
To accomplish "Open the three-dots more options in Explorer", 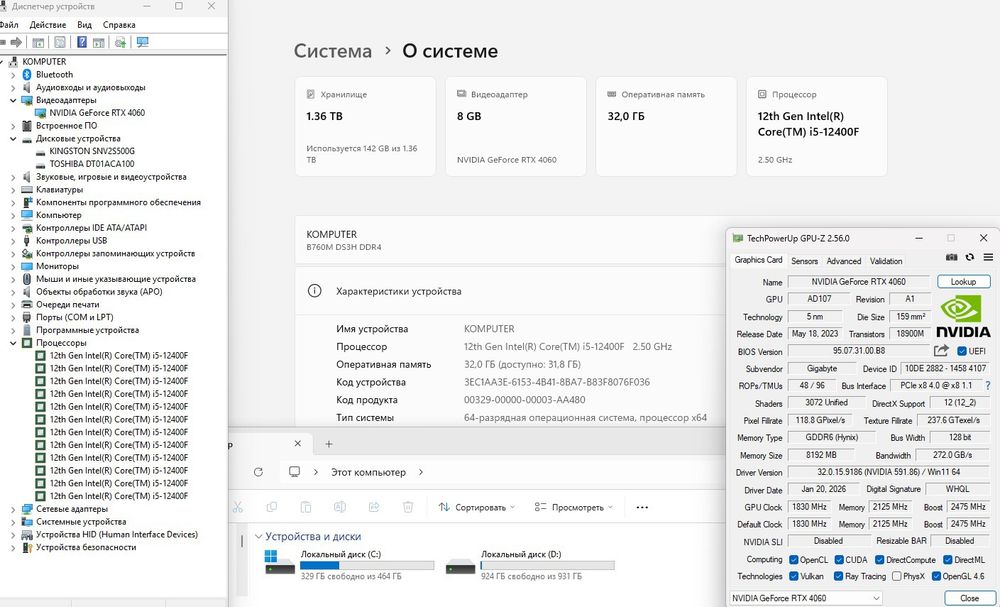I will 642,508.
